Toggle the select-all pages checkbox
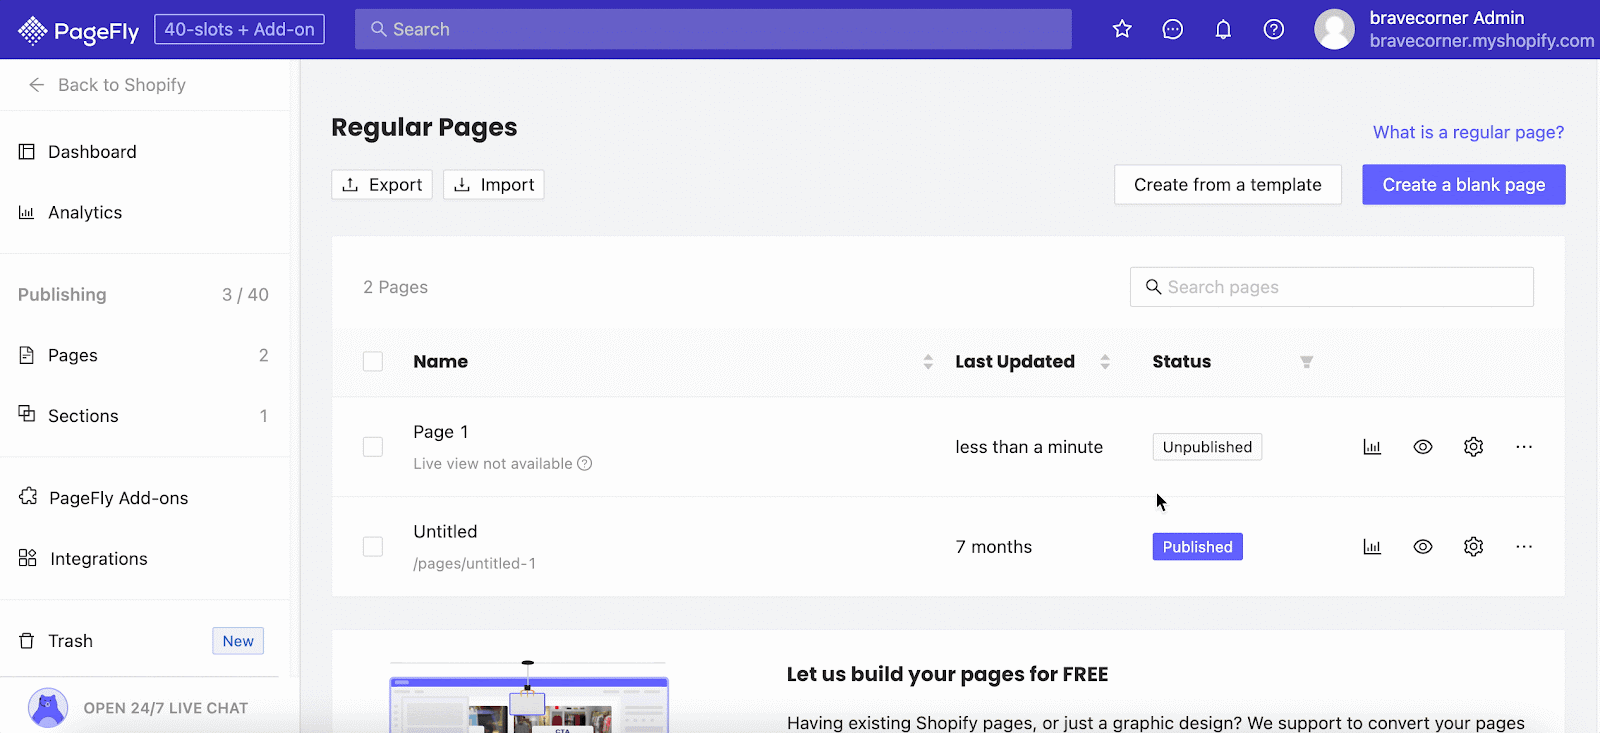 point(373,362)
